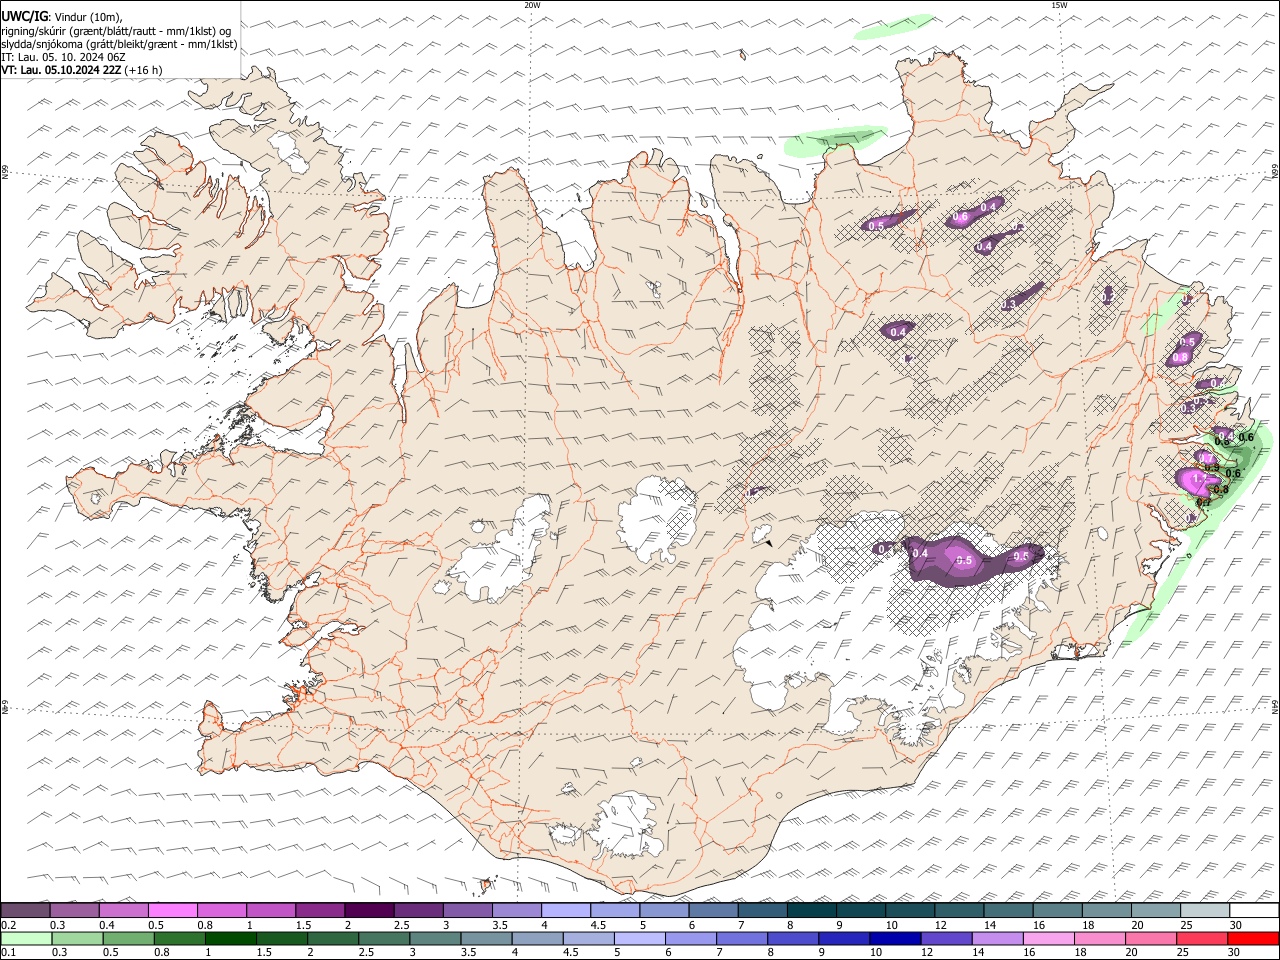Click the upper legend swatch starting at 6
The height and width of the screenshot is (960, 1280).
pos(713,911)
